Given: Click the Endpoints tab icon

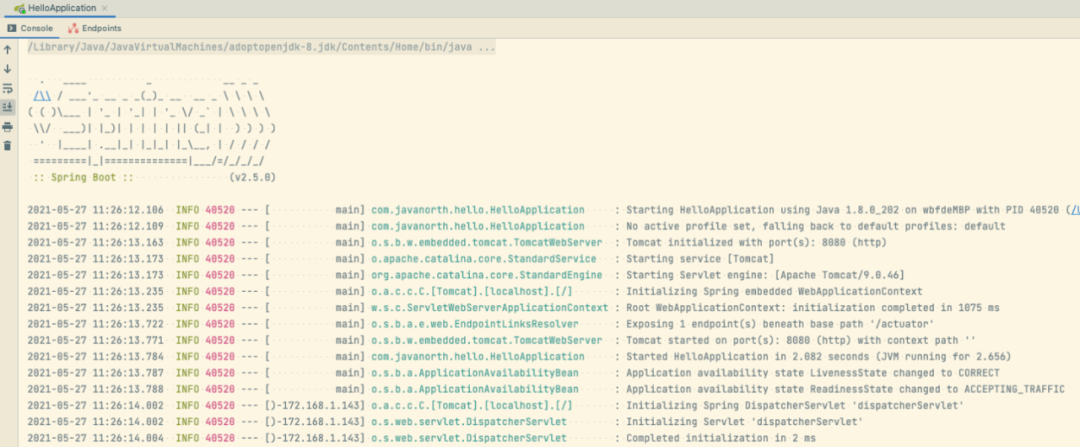Looking at the screenshot, I should [73, 28].
